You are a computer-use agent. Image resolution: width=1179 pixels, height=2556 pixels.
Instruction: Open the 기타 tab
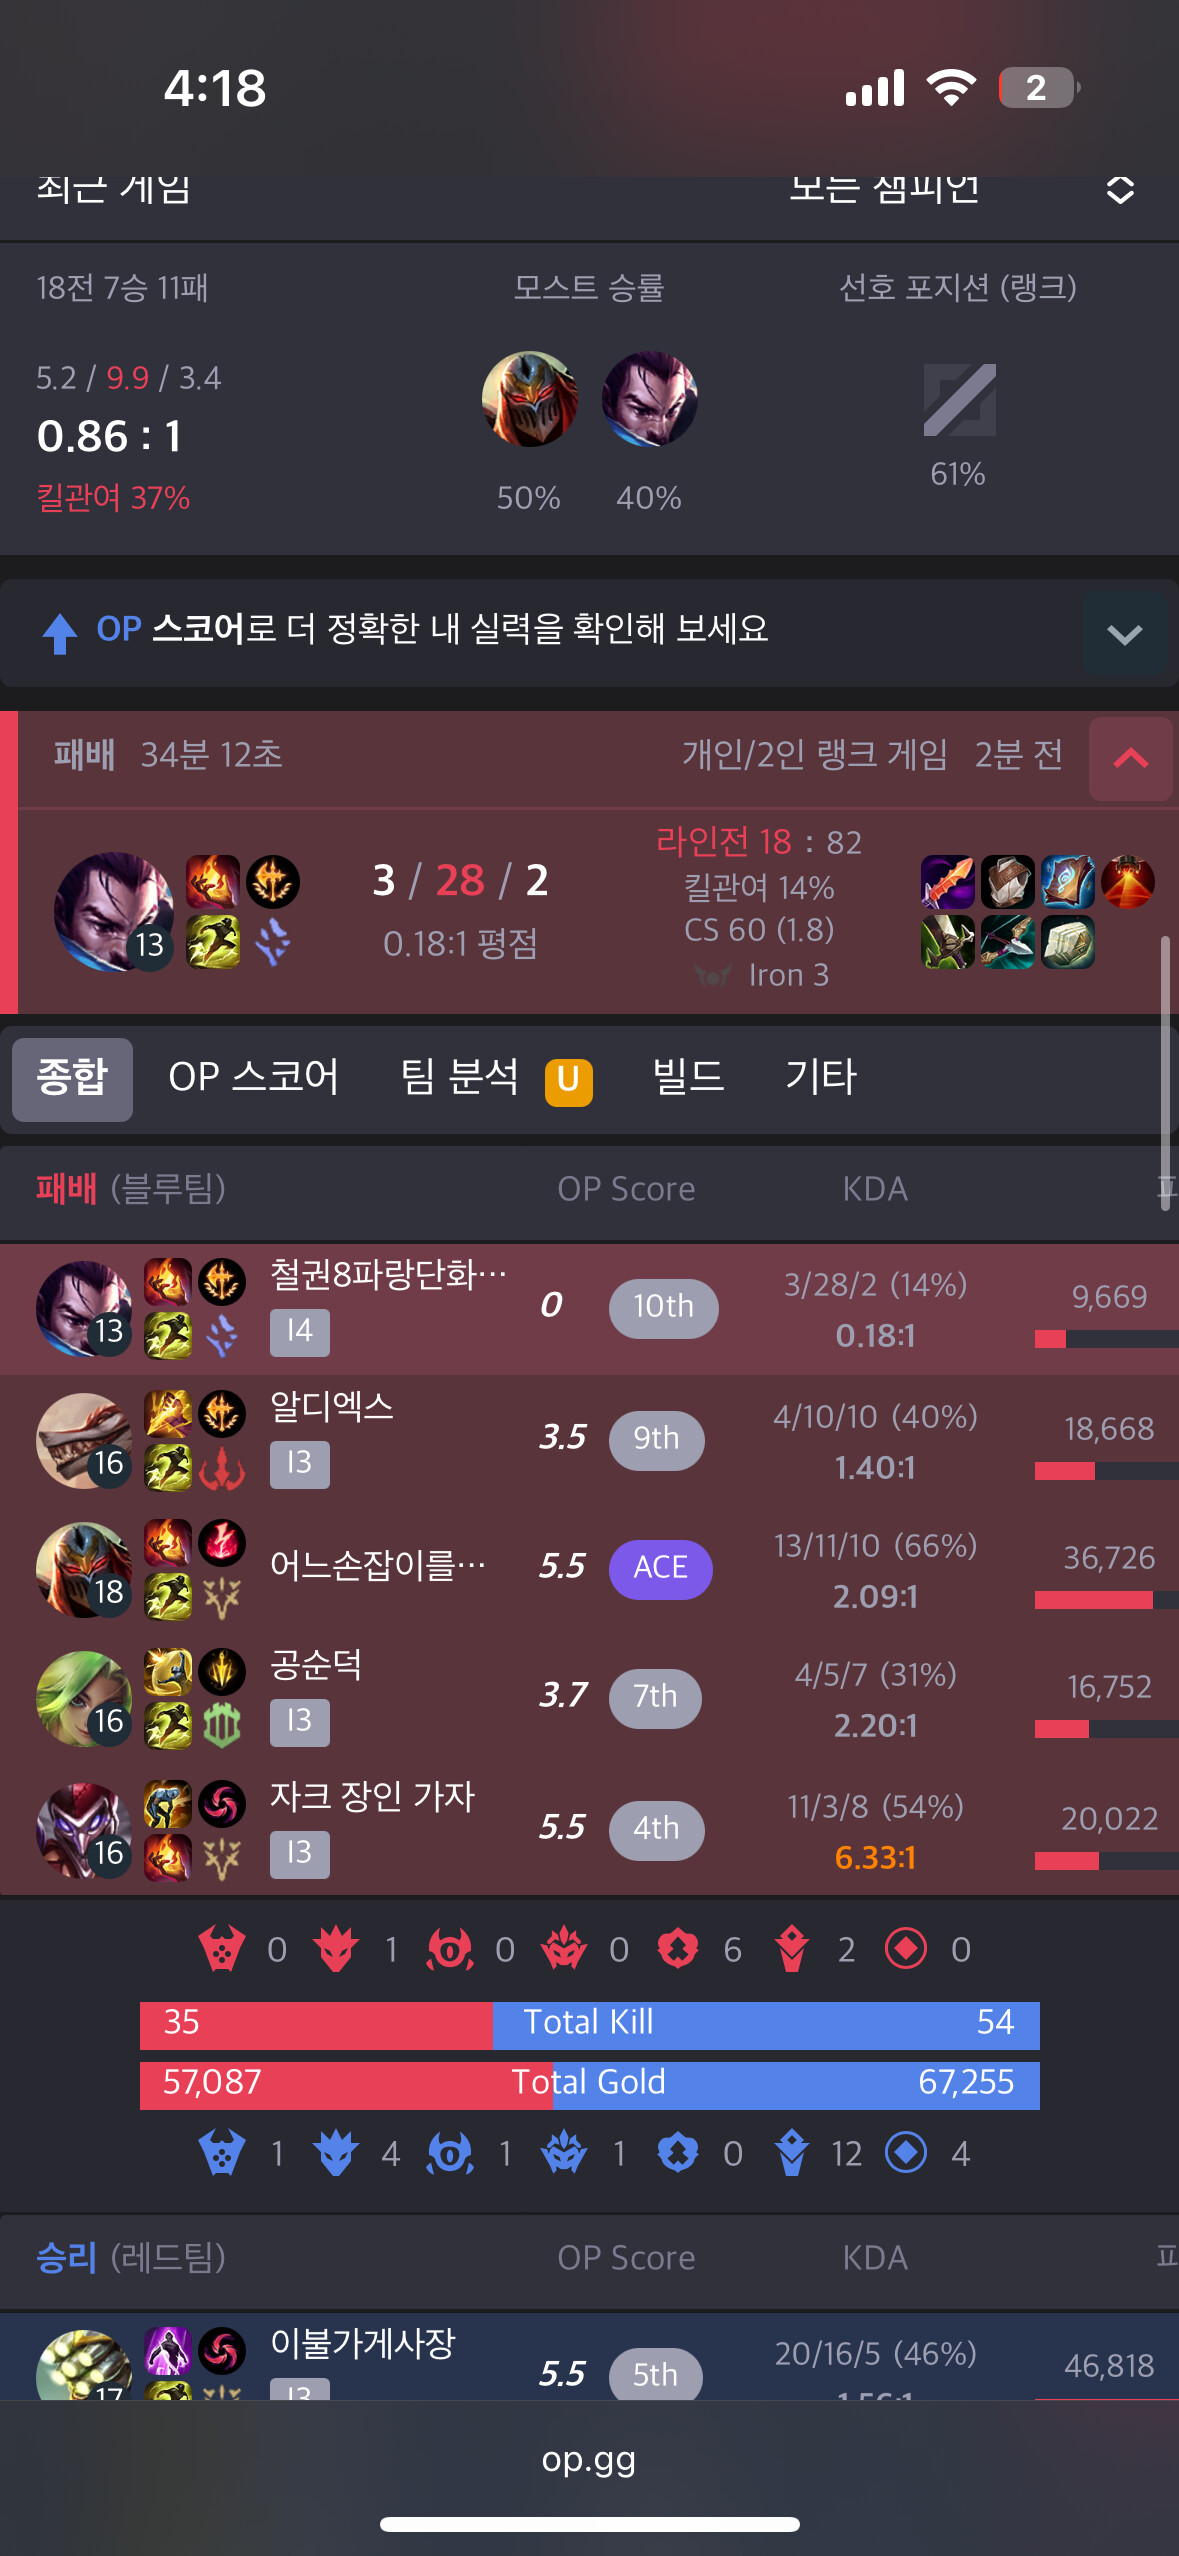(821, 1078)
